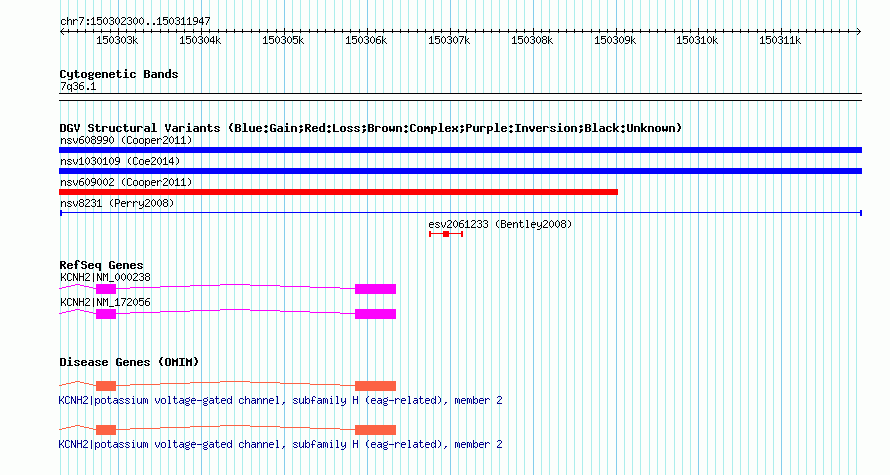
Task: Click the DGV Structural Variants track heading
Action: (370, 128)
